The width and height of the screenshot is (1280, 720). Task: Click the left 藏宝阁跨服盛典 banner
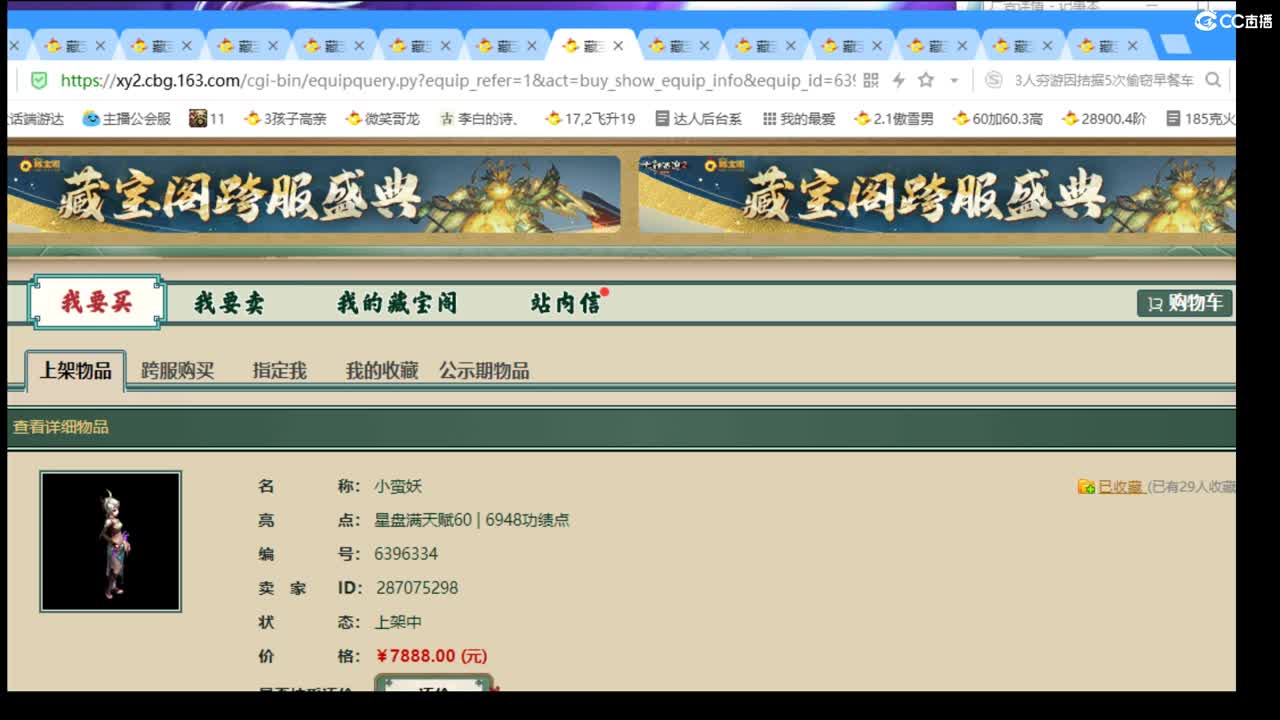pos(314,194)
